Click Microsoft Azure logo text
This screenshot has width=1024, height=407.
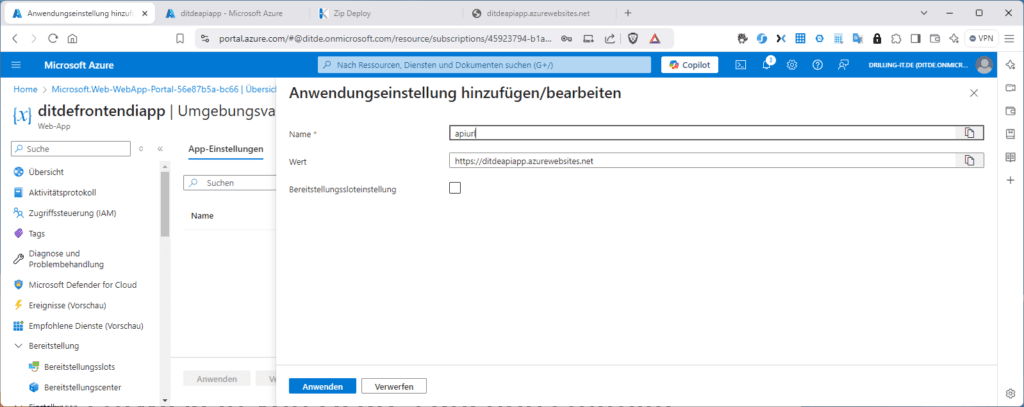[79, 65]
